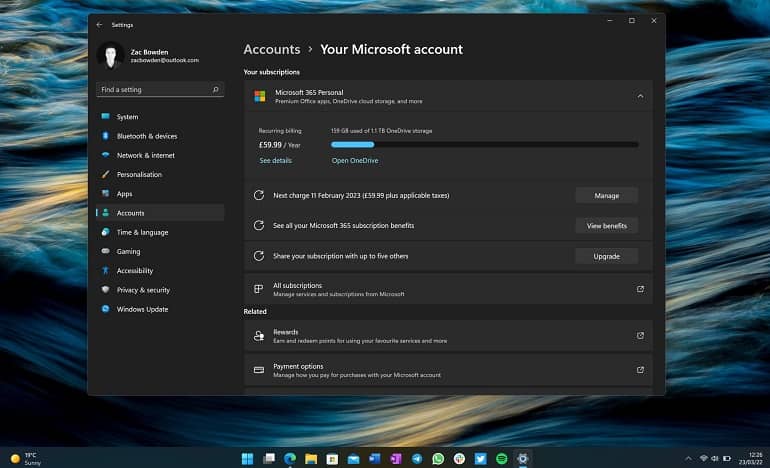Click the Payment options card icon
The width and height of the screenshot is (770, 468).
259,370
